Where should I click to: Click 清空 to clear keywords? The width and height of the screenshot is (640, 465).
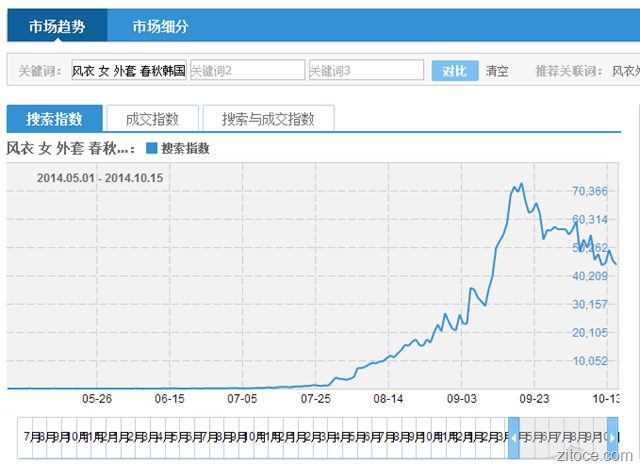[497, 71]
